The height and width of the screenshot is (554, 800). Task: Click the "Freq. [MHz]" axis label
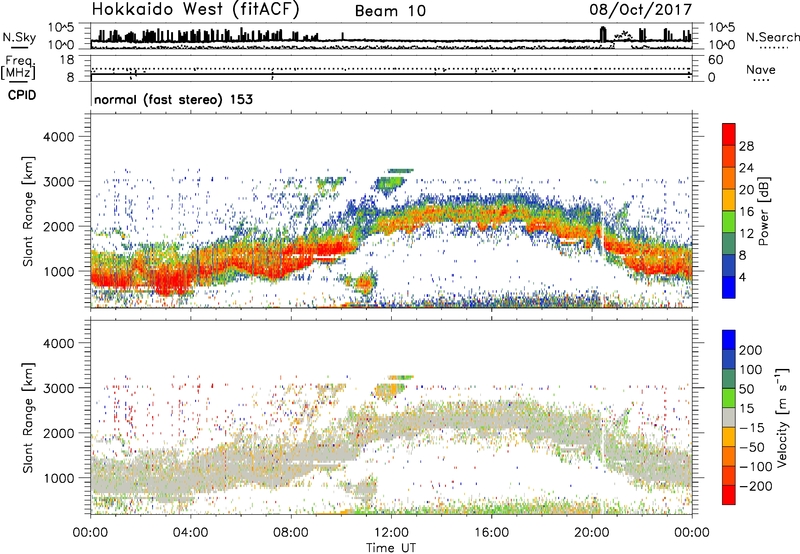tap(18, 67)
